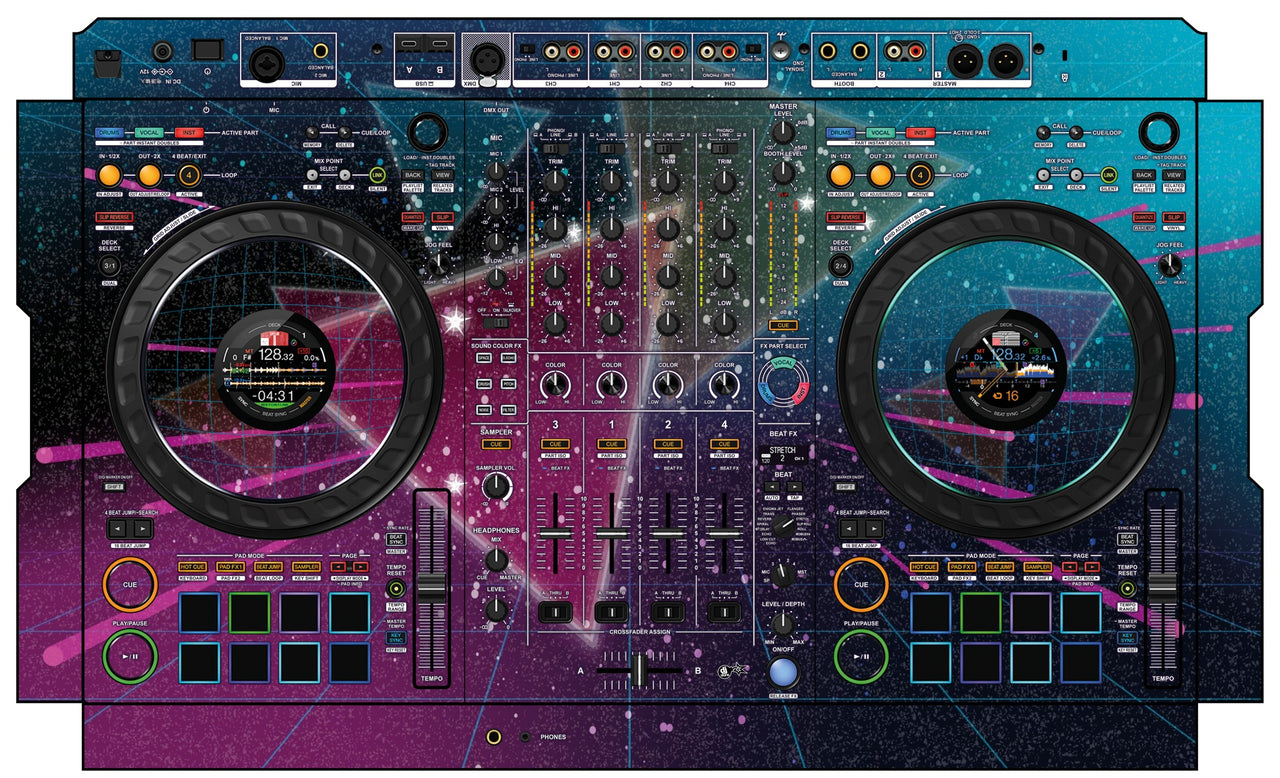Viewport: 1280px width, 778px height.
Task: Toggle the Sampler CUE button
Action: 497,444
